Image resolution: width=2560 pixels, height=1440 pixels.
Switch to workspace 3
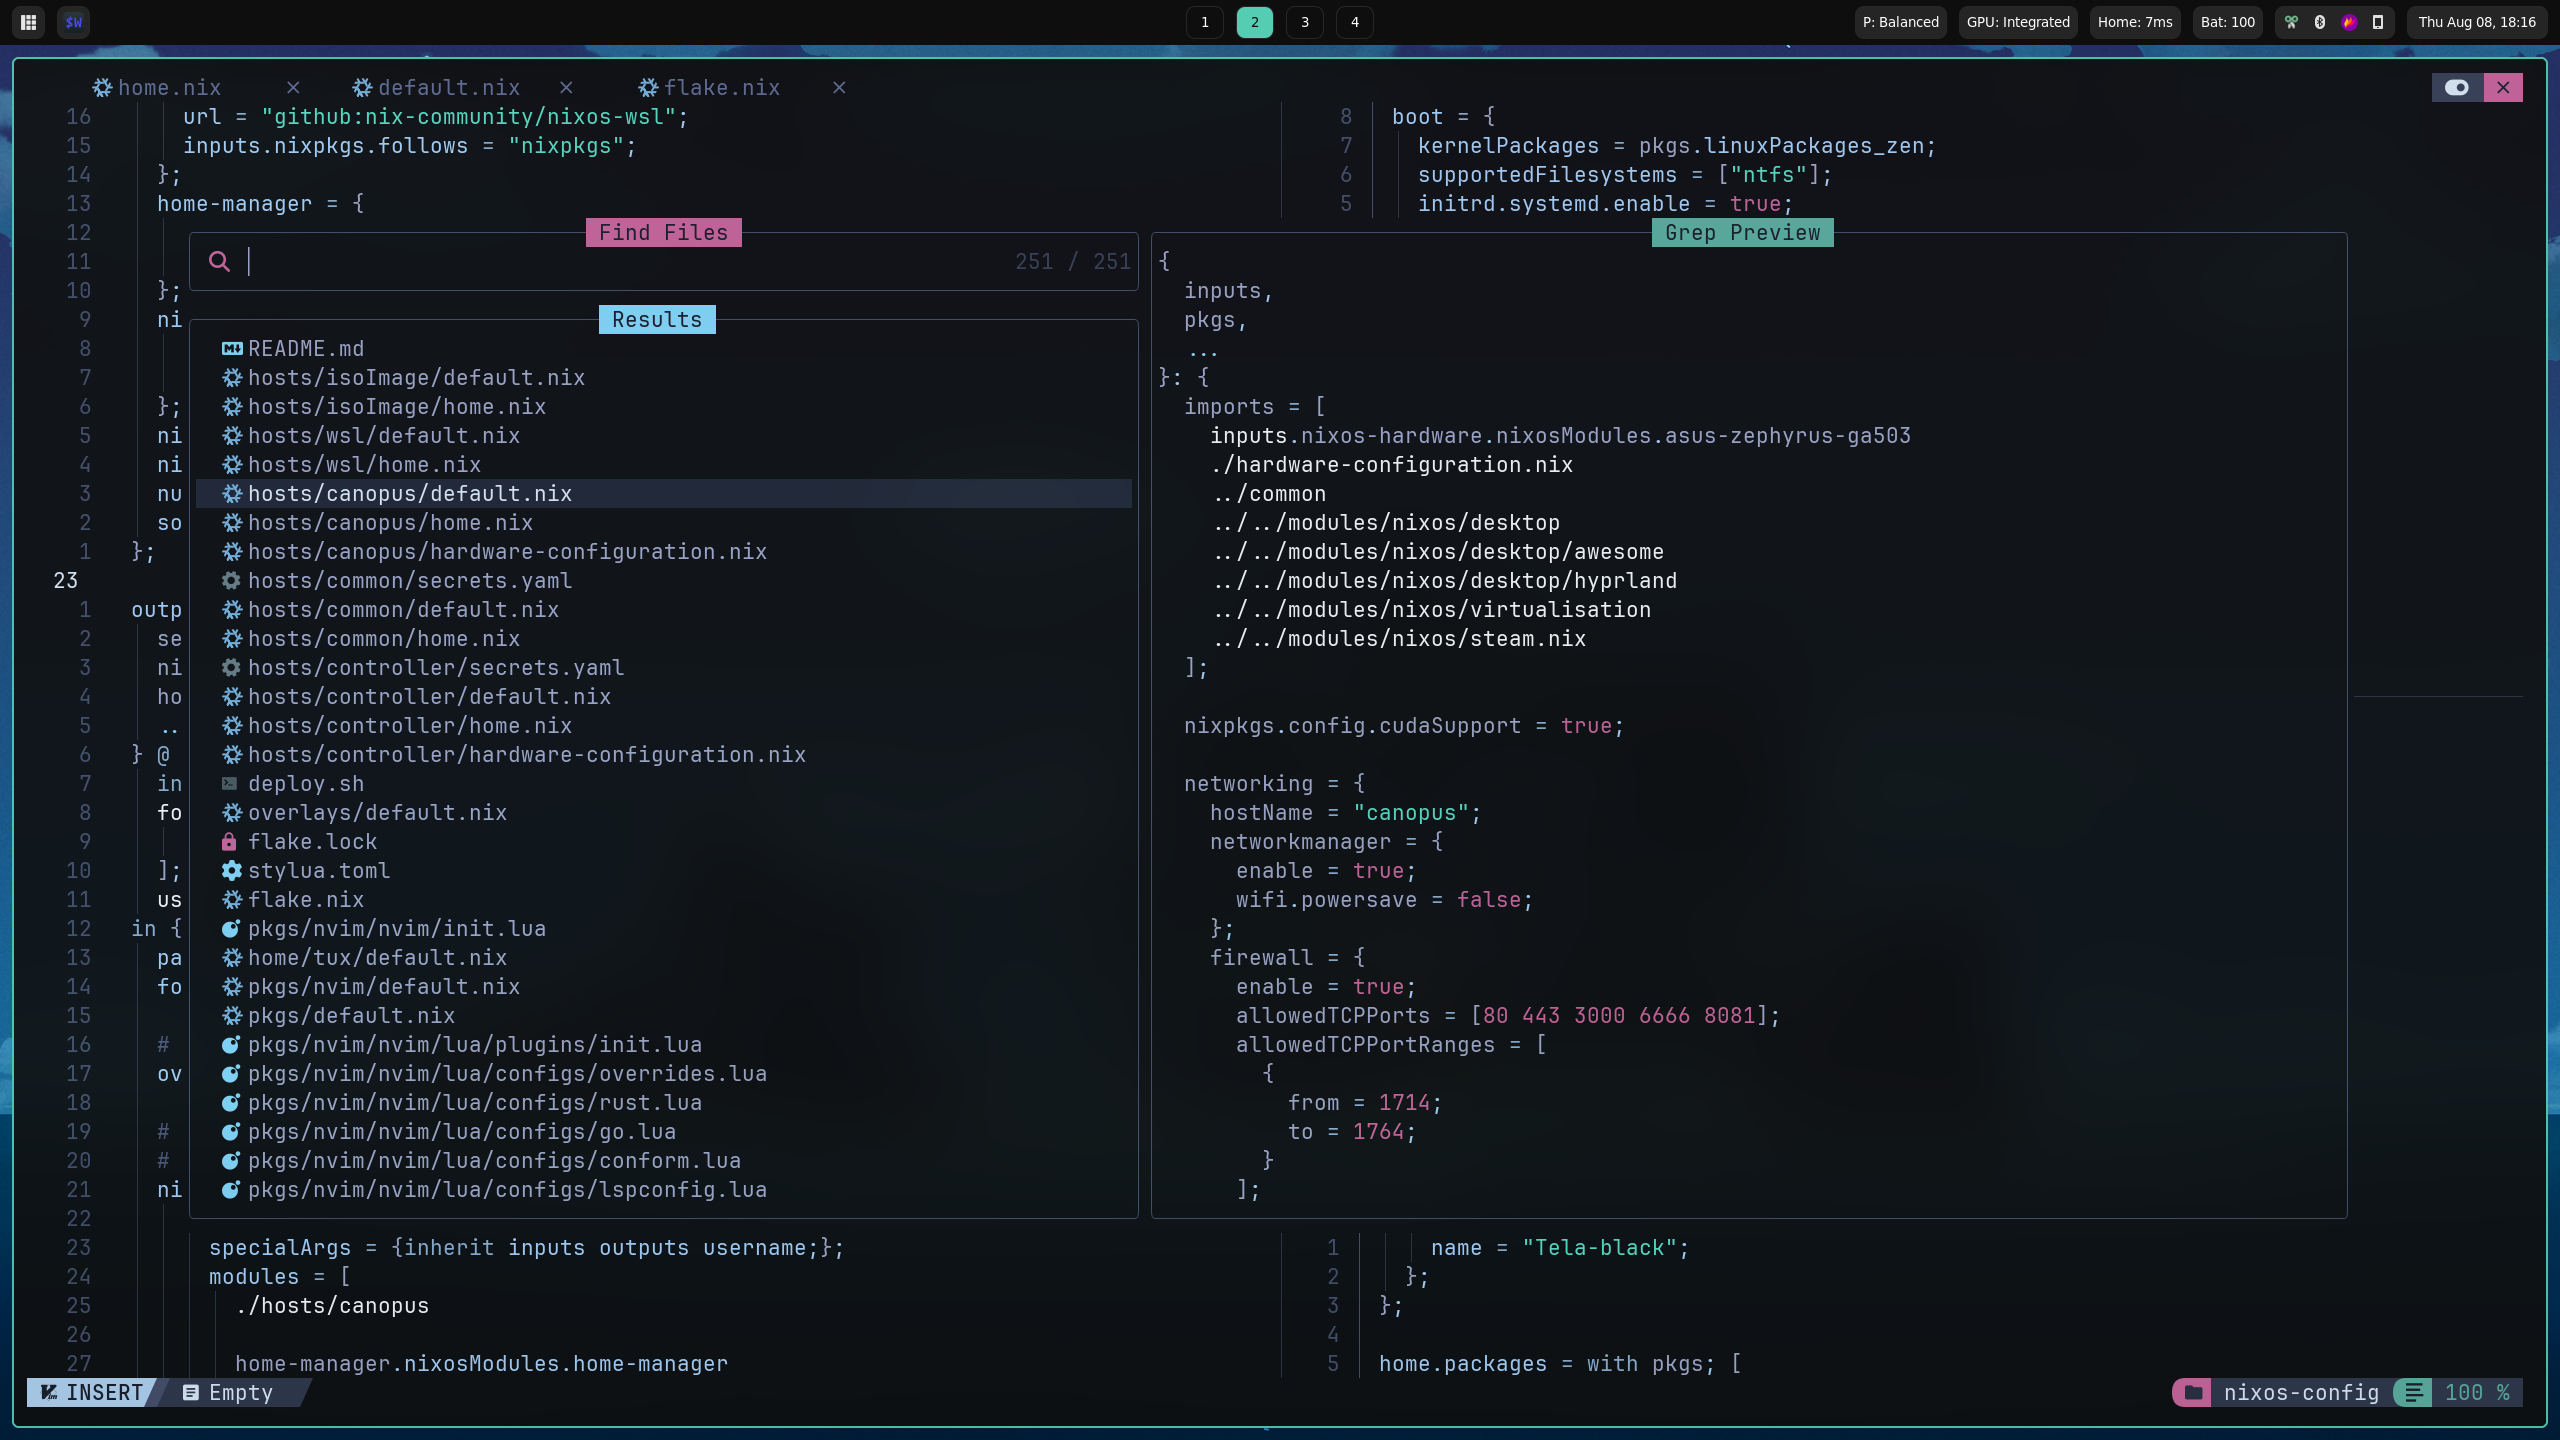click(x=1304, y=22)
